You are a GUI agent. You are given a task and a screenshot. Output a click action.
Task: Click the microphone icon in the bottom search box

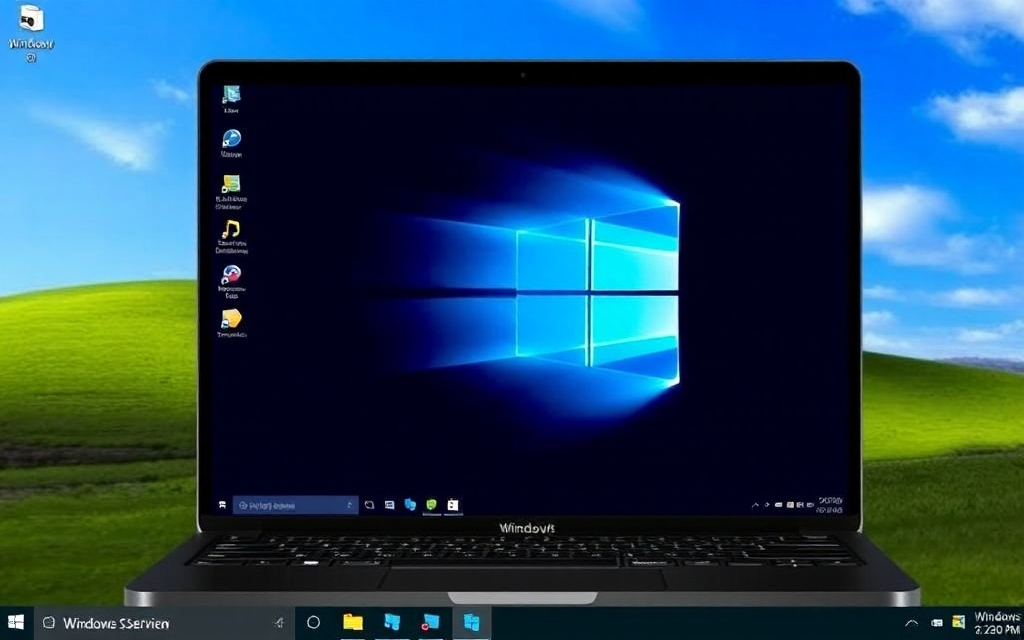tap(280, 623)
